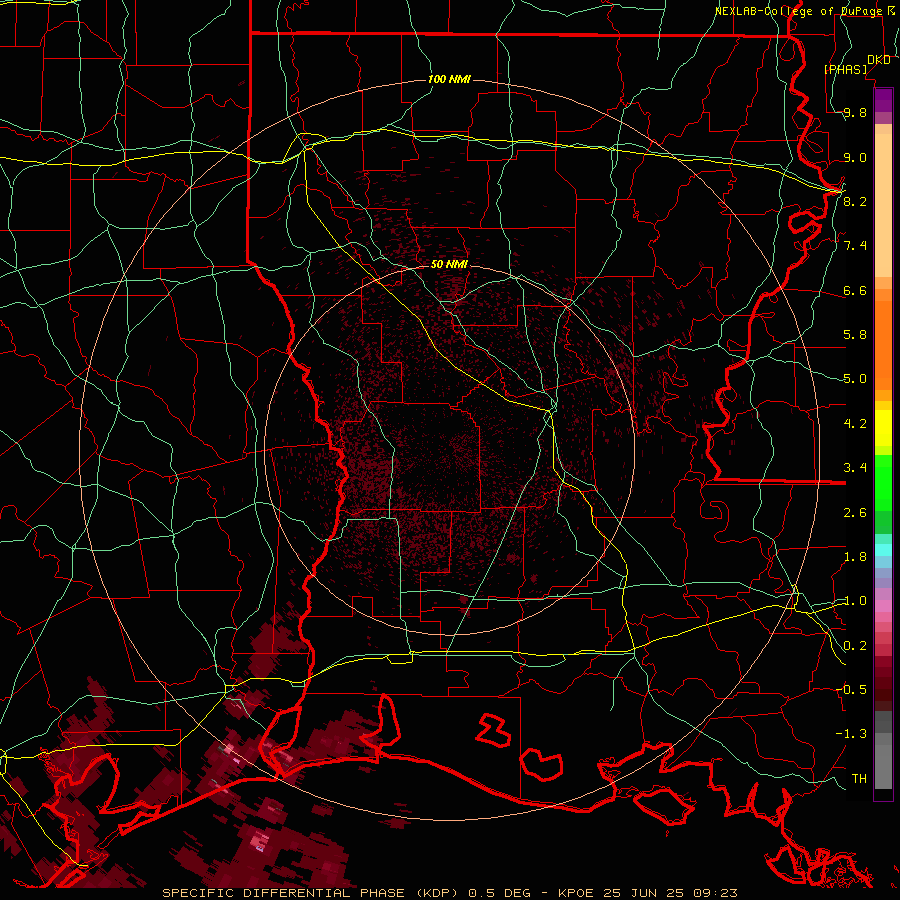The width and height of the screenshot is (900, 900).
Task: Click the 9.0 value on the color scale
Action: (855, 158)
